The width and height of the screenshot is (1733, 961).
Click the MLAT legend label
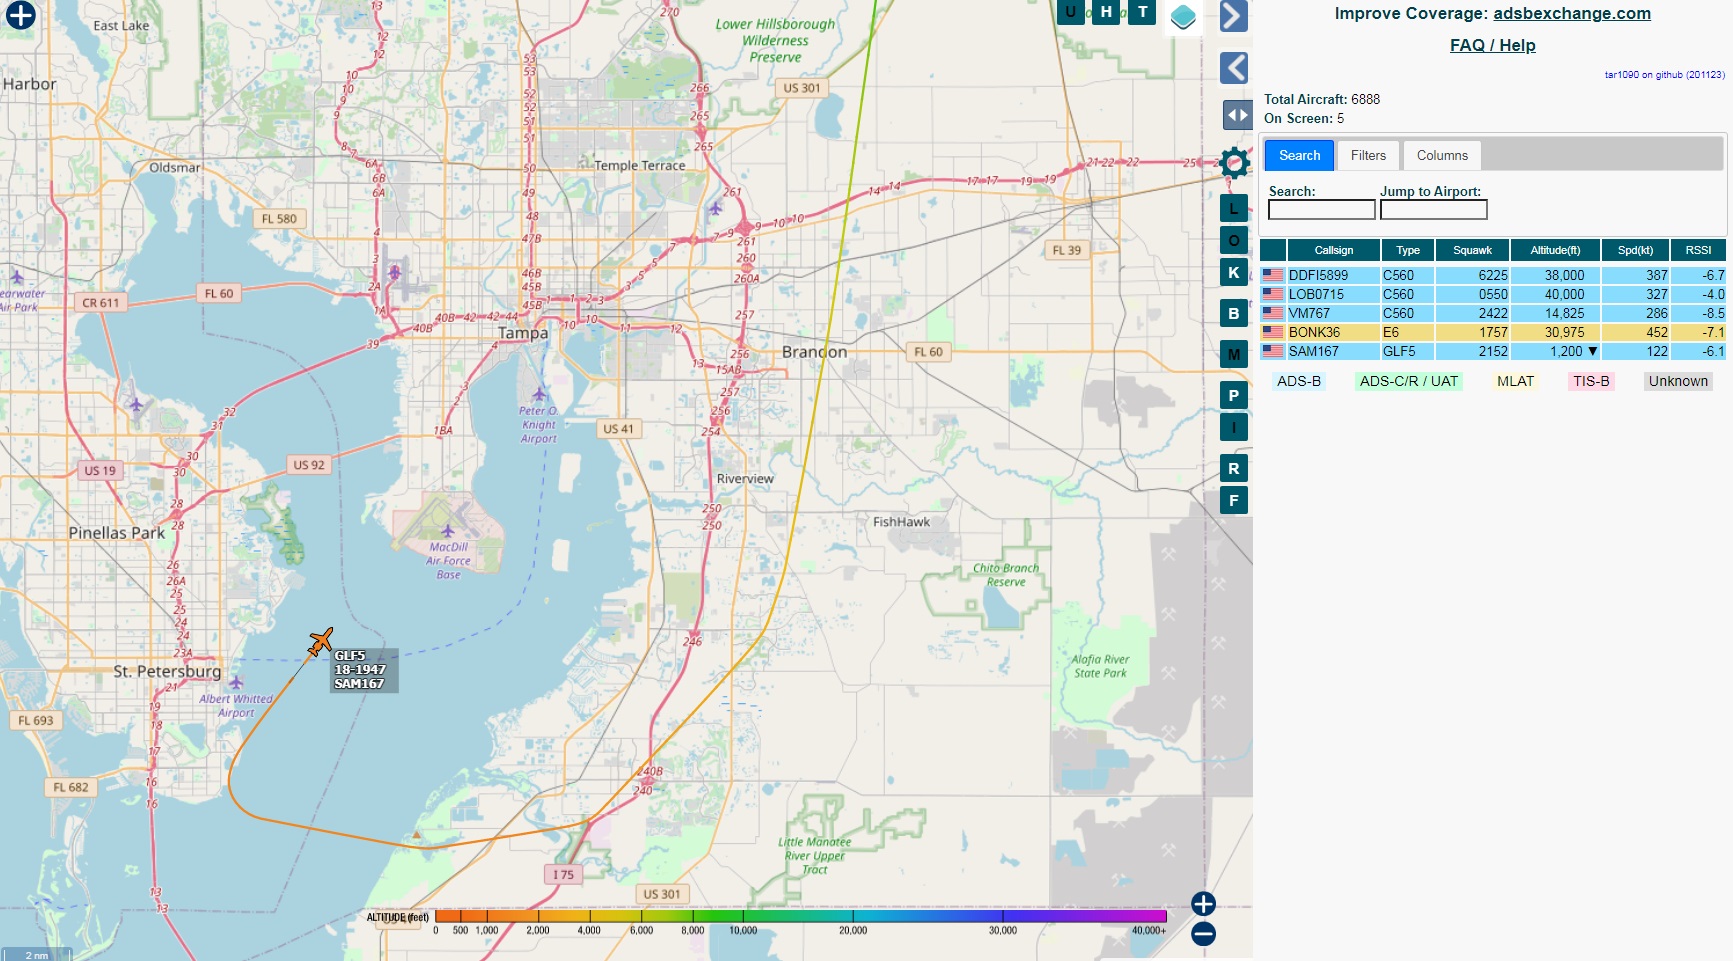click(x=1515, y=381)
